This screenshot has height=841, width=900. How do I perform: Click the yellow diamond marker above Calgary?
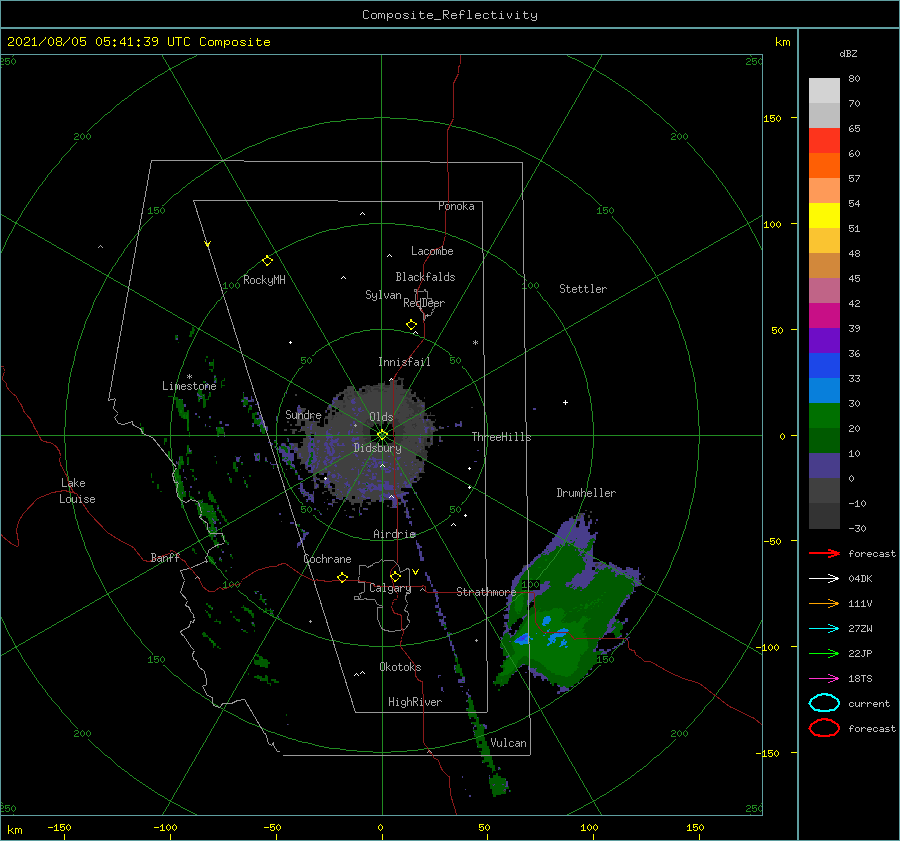coord(395,576)
